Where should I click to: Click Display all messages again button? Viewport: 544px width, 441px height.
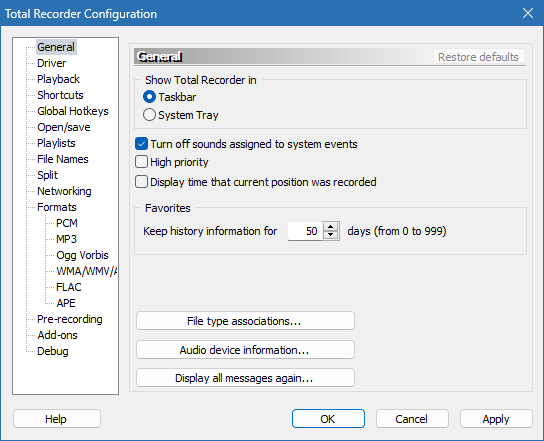click(x=245, y=378)
